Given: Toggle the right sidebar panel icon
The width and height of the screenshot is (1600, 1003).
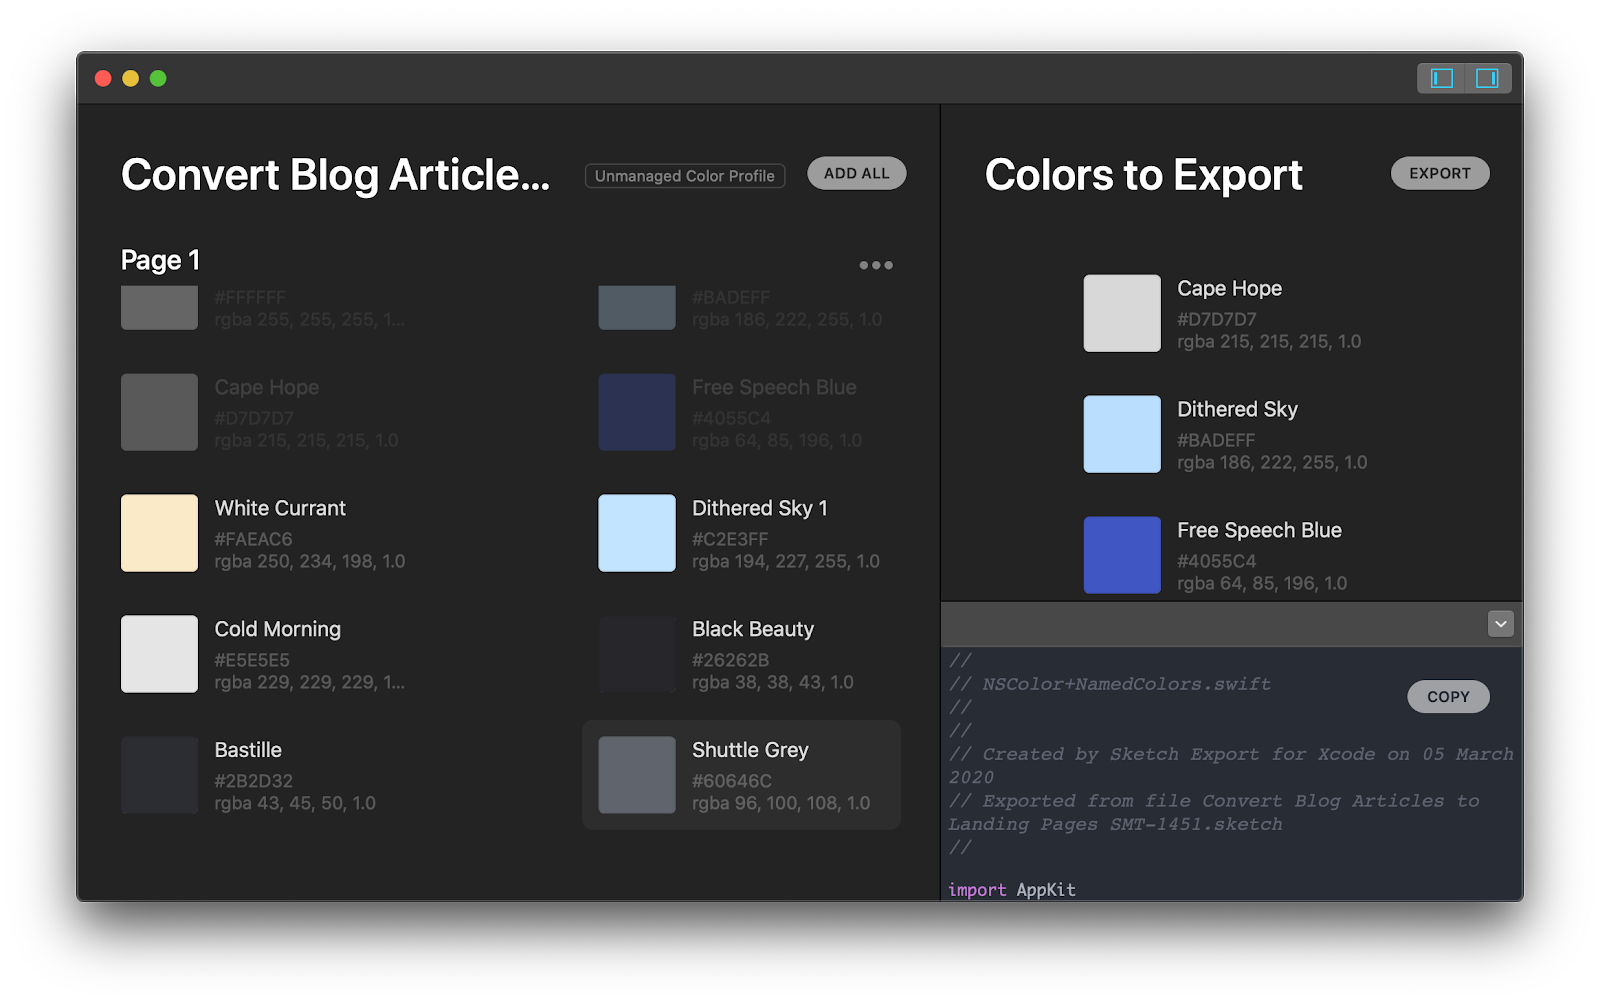Looking at the screenshot, I should coord(1487,78).
